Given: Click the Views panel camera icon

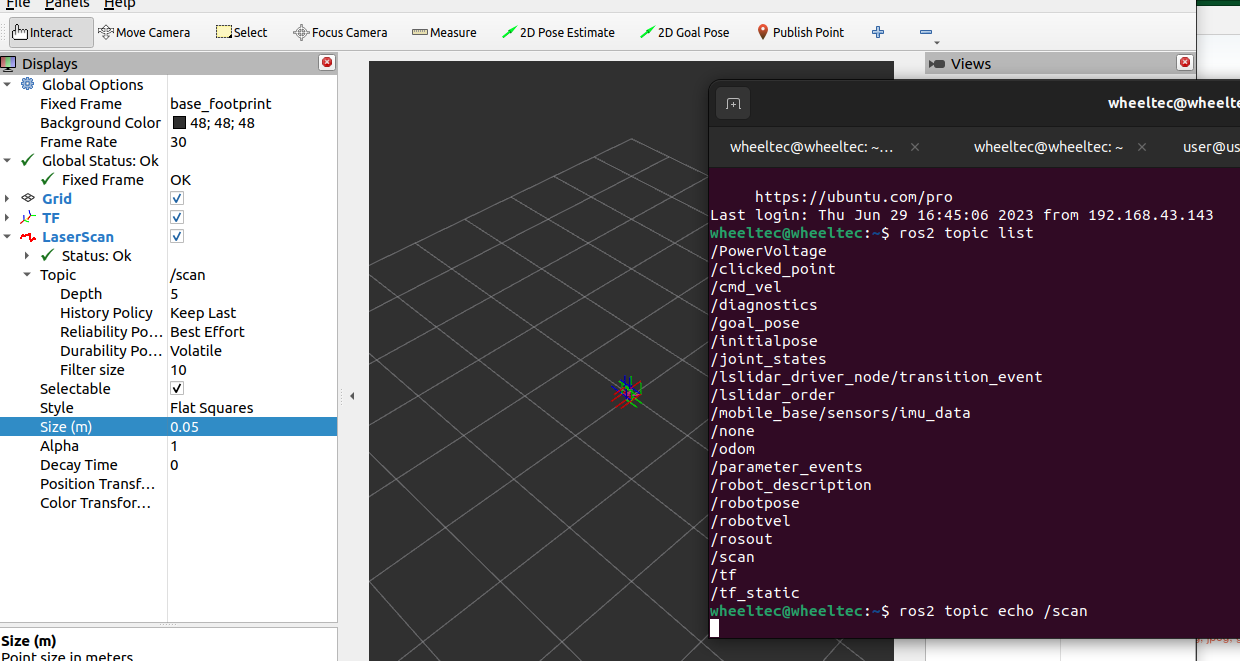Looking at the screenshot, I should pos(937,64).
